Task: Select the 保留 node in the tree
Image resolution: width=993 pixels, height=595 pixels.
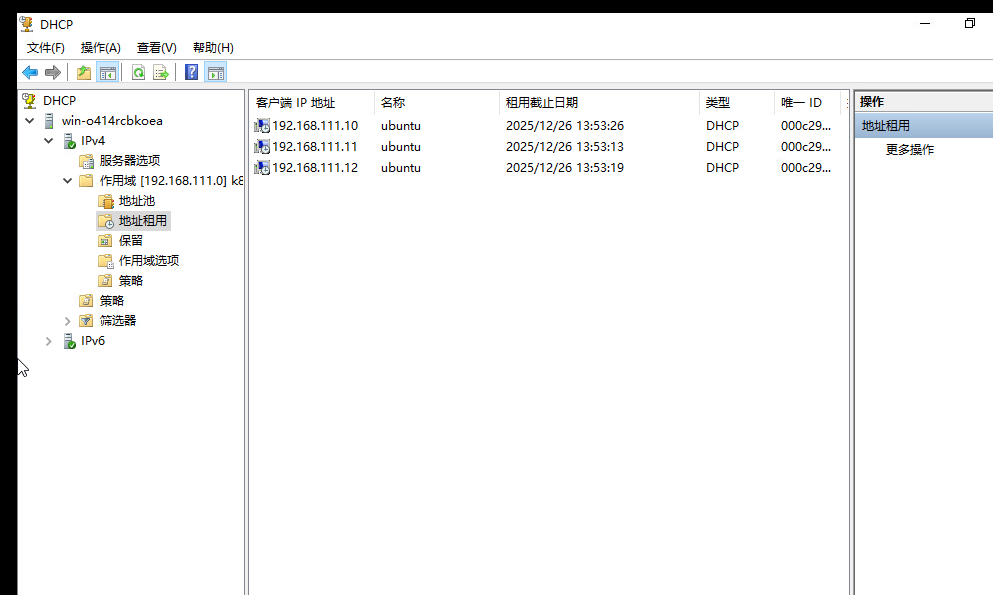Action: pyautogui.click(x=130, y=241)
